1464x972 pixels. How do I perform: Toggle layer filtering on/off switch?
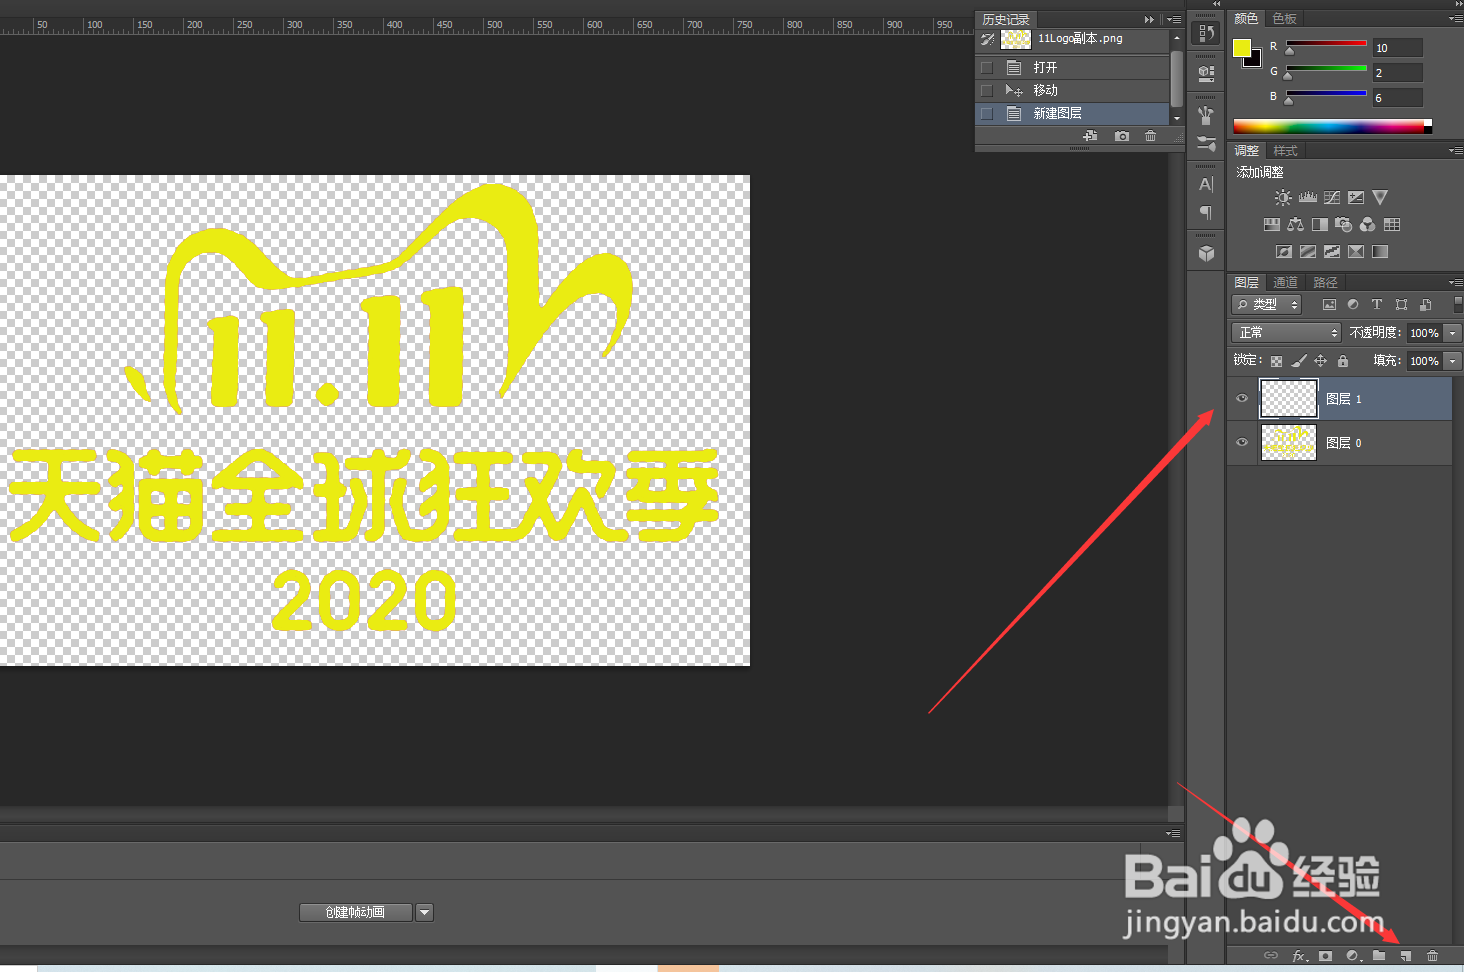(1458, 304)
